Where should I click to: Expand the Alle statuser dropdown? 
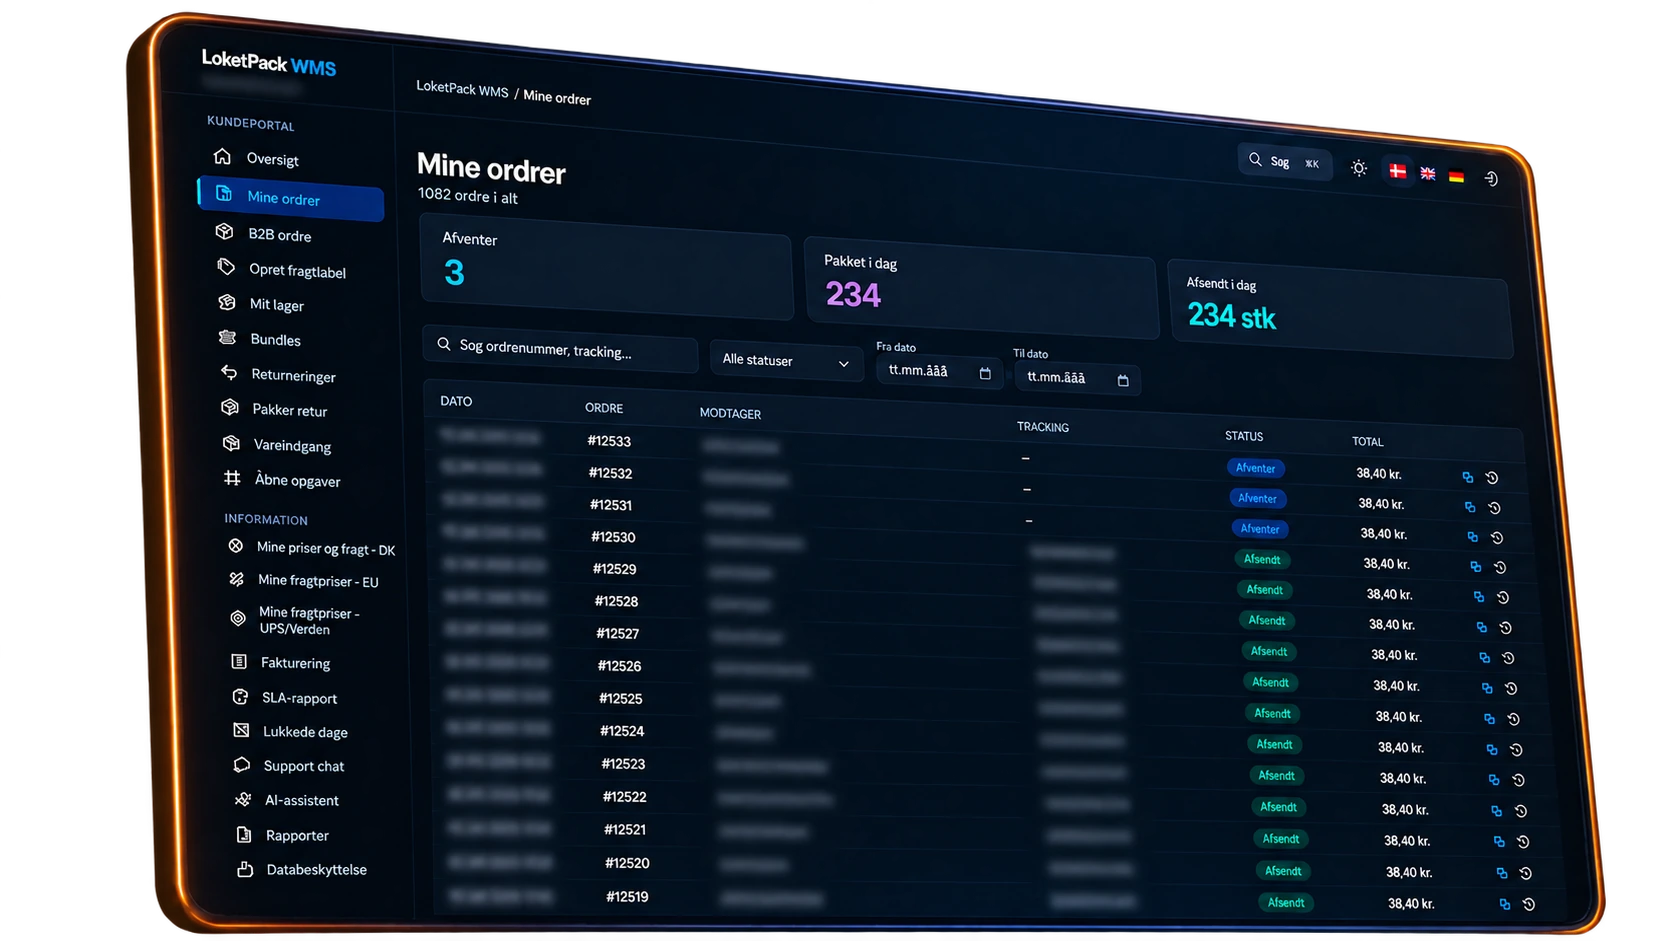point(786,360)
